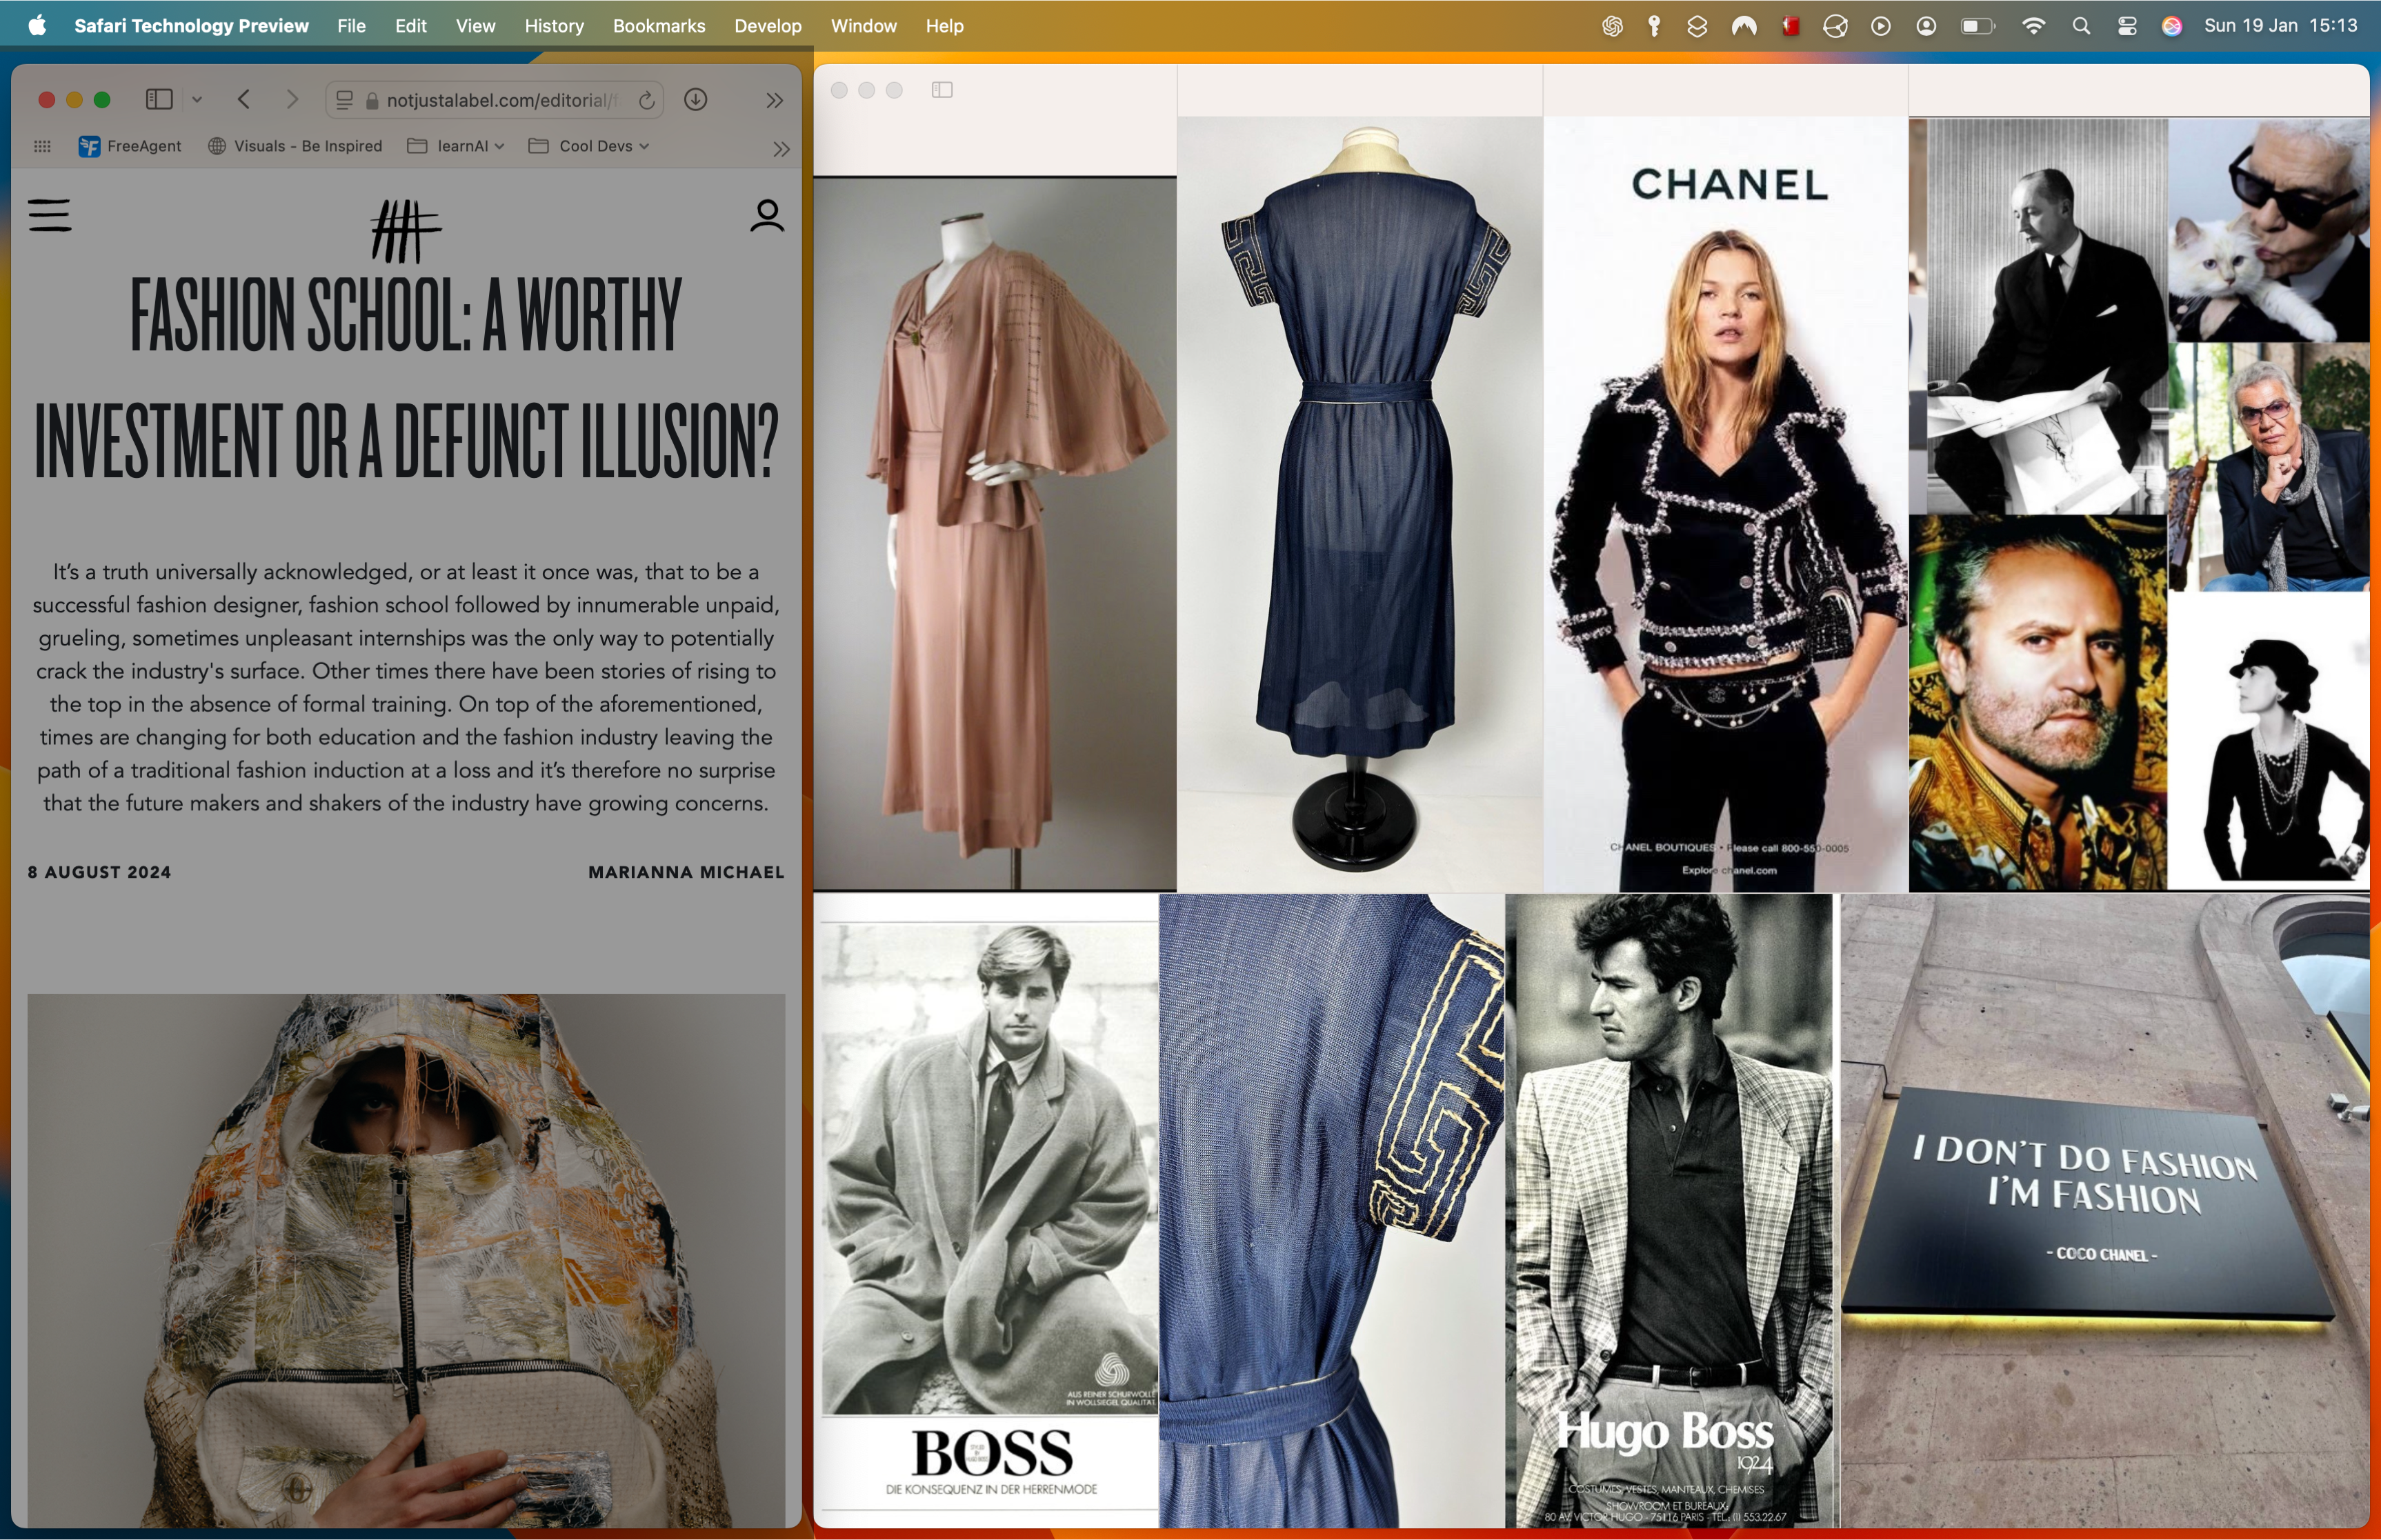Open the sidebar tab group dropdown arrow
Screen dimensions: 2381x1540
click(197, 99)
